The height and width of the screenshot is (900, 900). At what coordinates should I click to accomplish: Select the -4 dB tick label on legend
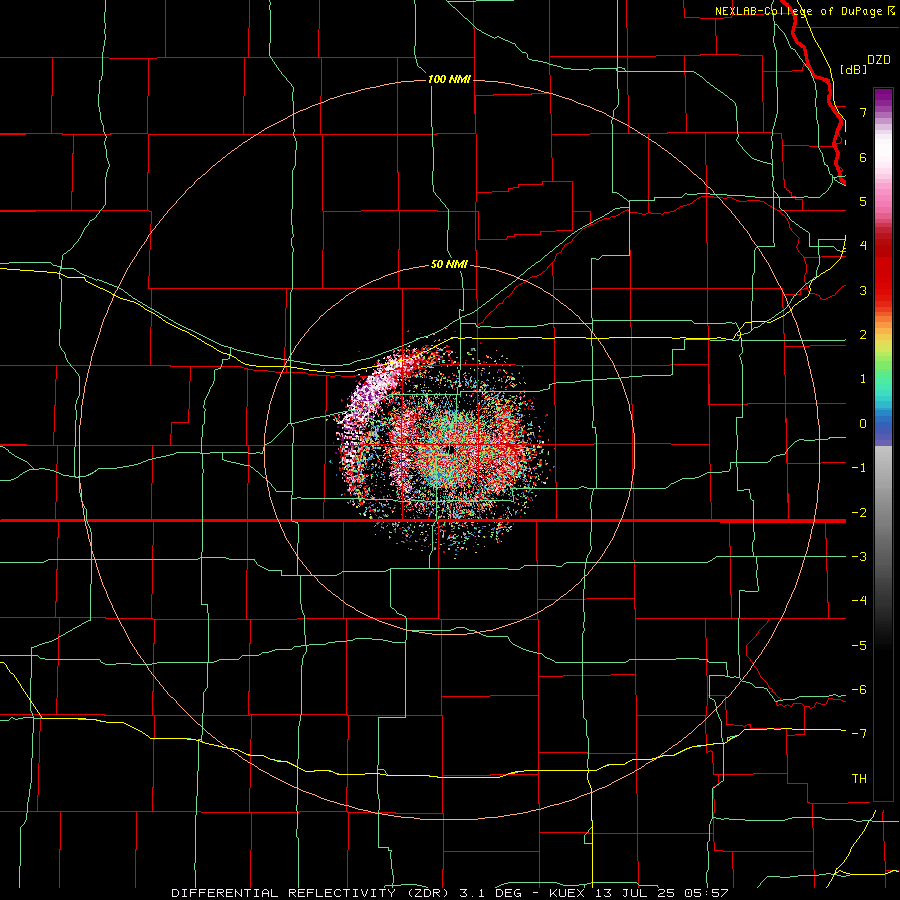pos(859,601)
